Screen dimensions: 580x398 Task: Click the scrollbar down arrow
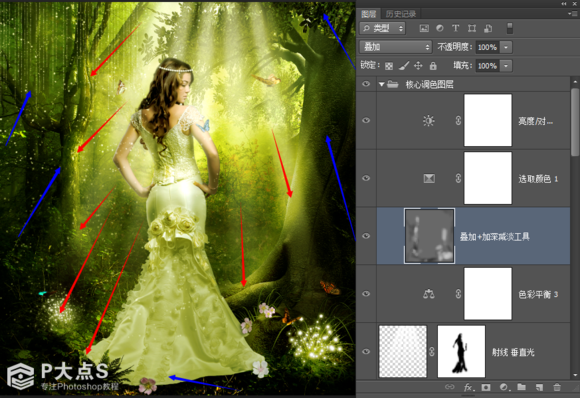[575, 375]
